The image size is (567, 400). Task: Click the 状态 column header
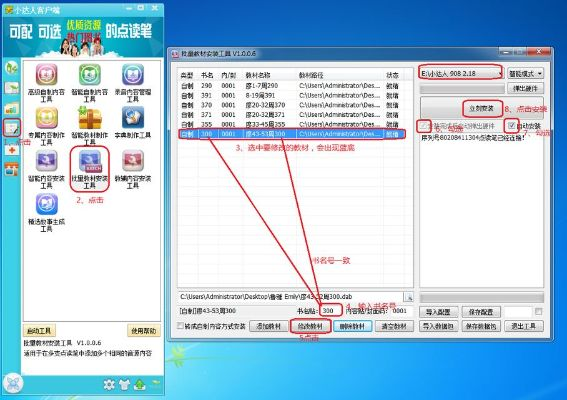(x=392, y=75)
